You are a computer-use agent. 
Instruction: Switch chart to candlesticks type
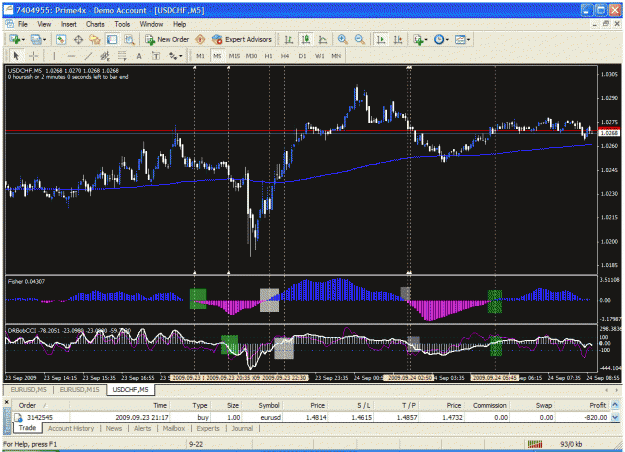coord(306,39)
